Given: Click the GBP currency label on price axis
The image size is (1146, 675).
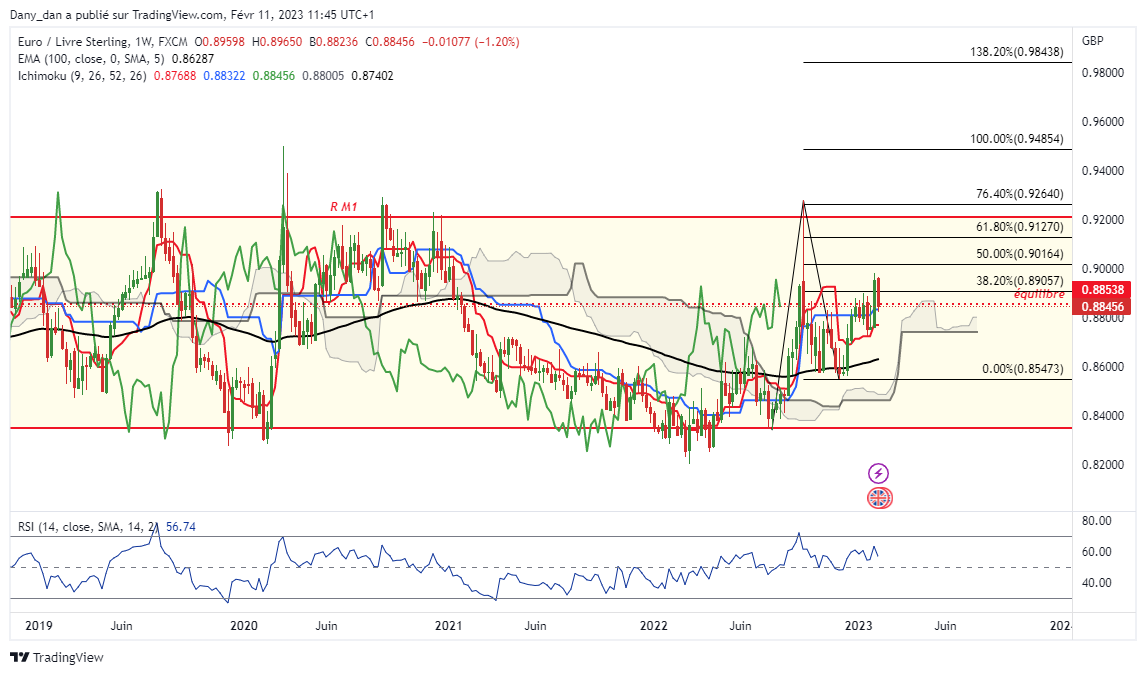Looking at the screenshot, I should 1092,41.
